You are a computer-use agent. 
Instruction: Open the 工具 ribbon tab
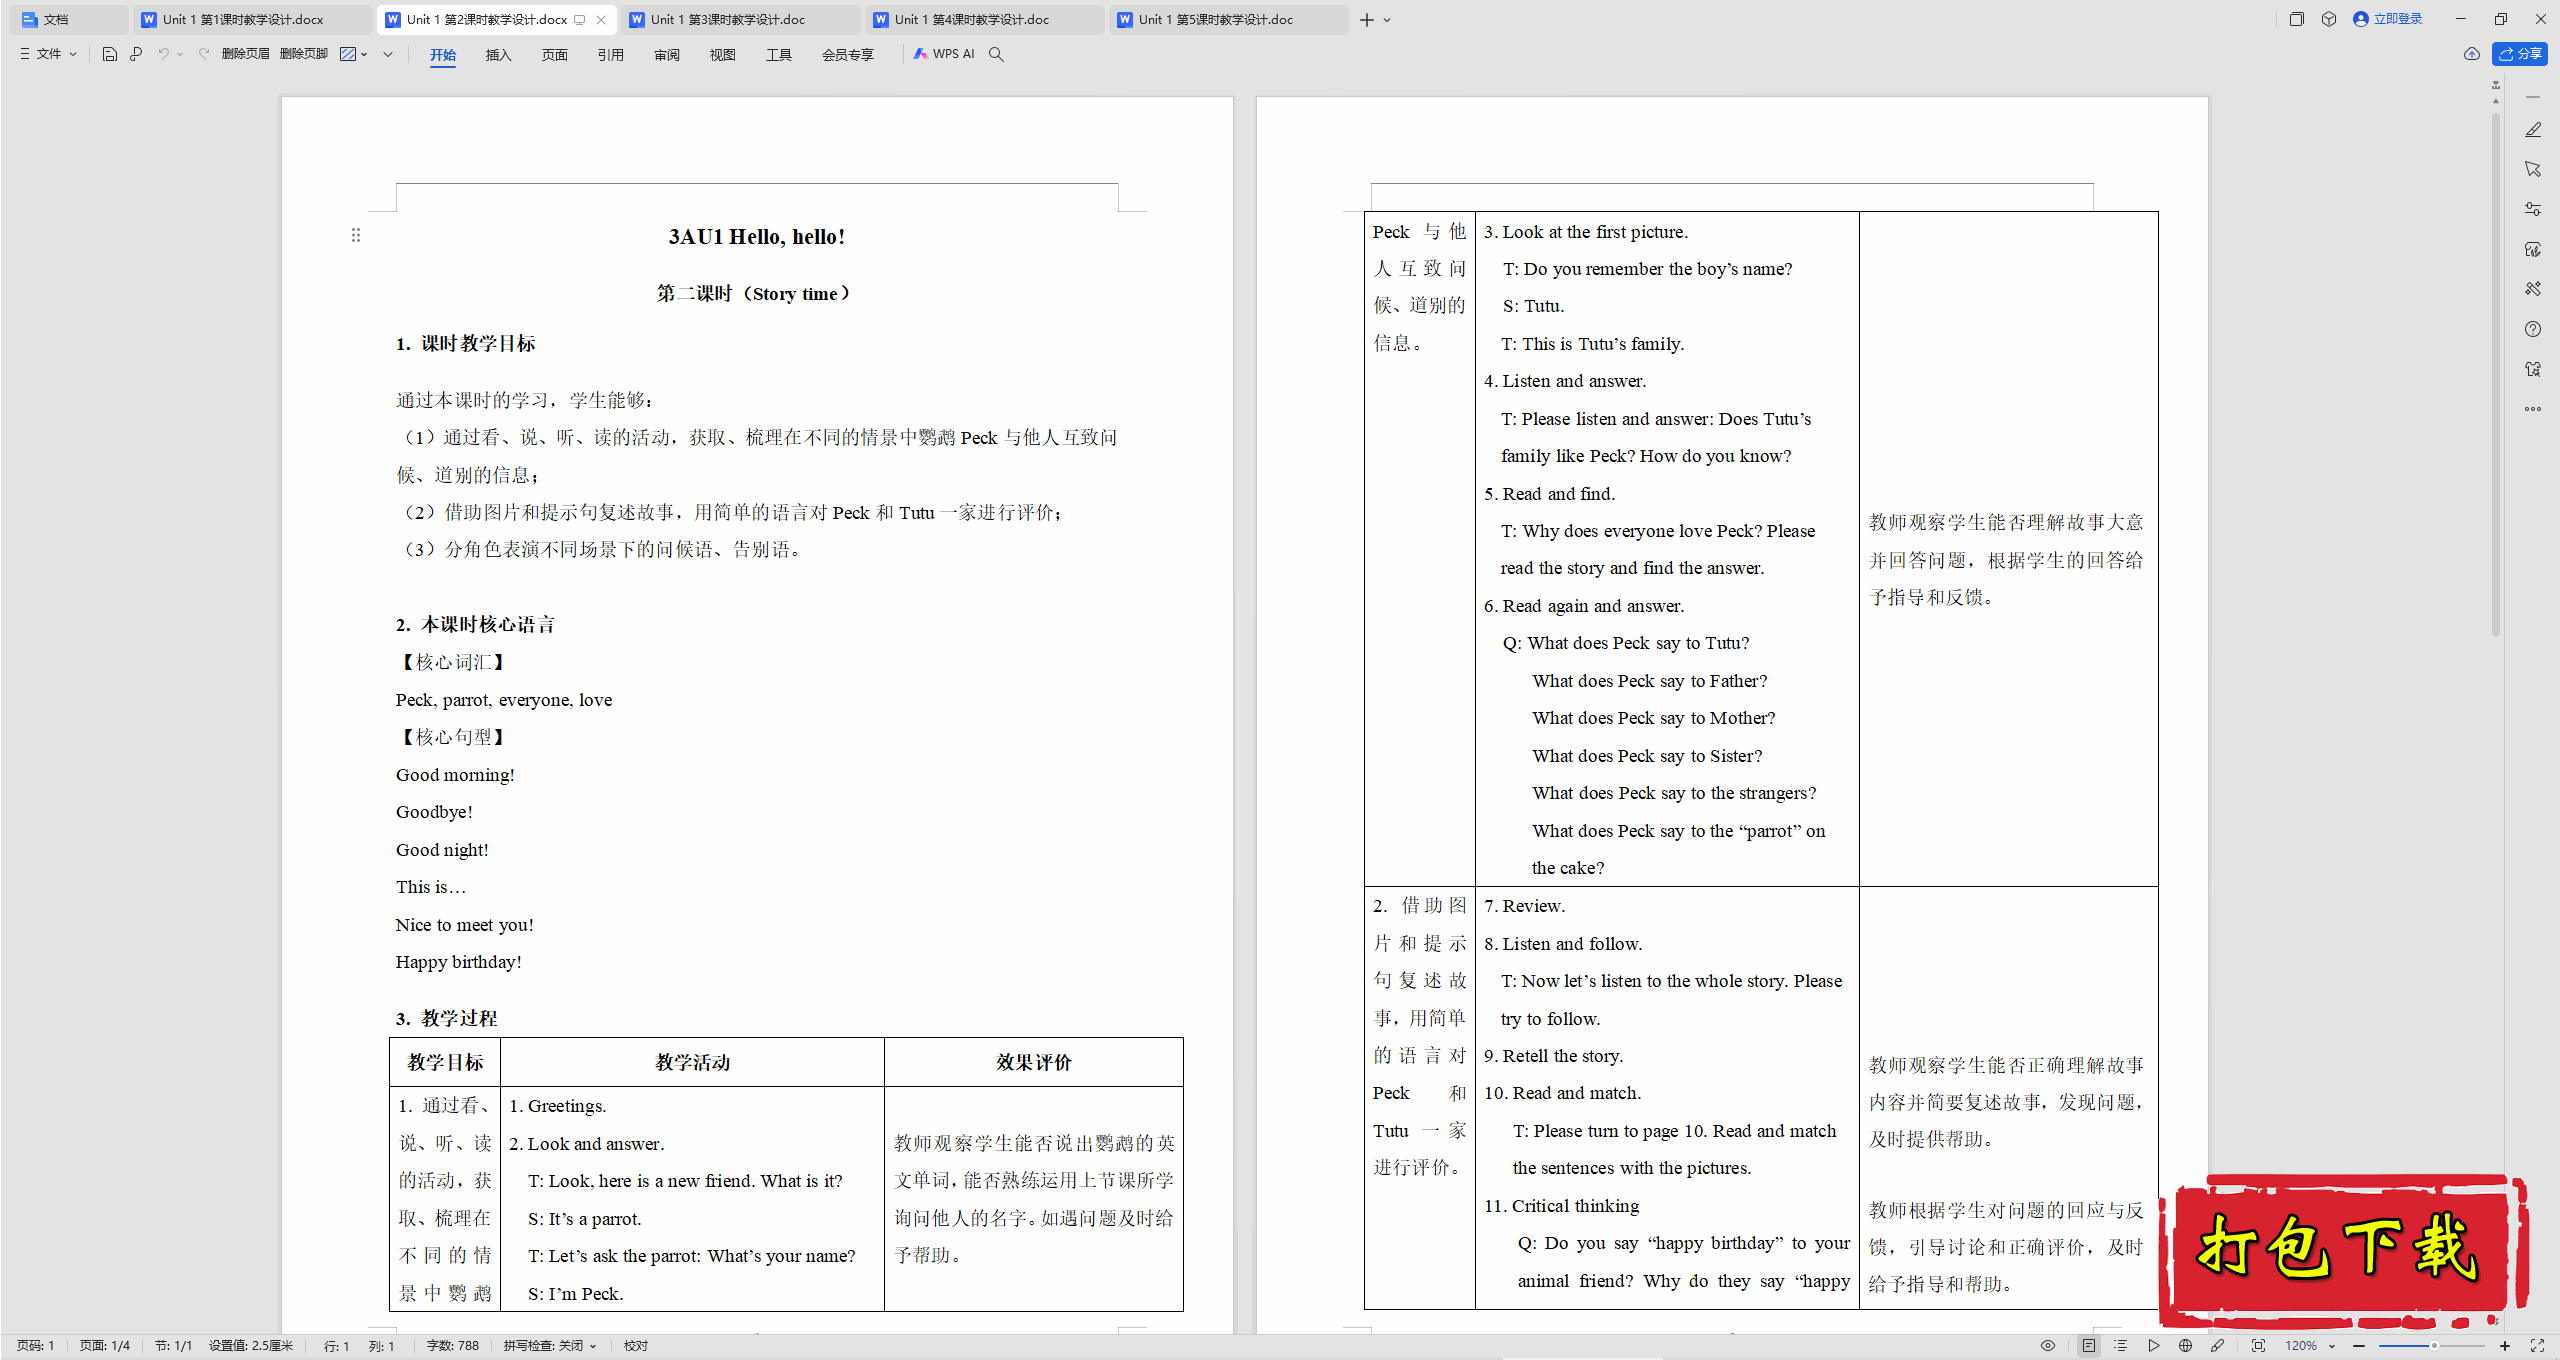pos(779,55)
